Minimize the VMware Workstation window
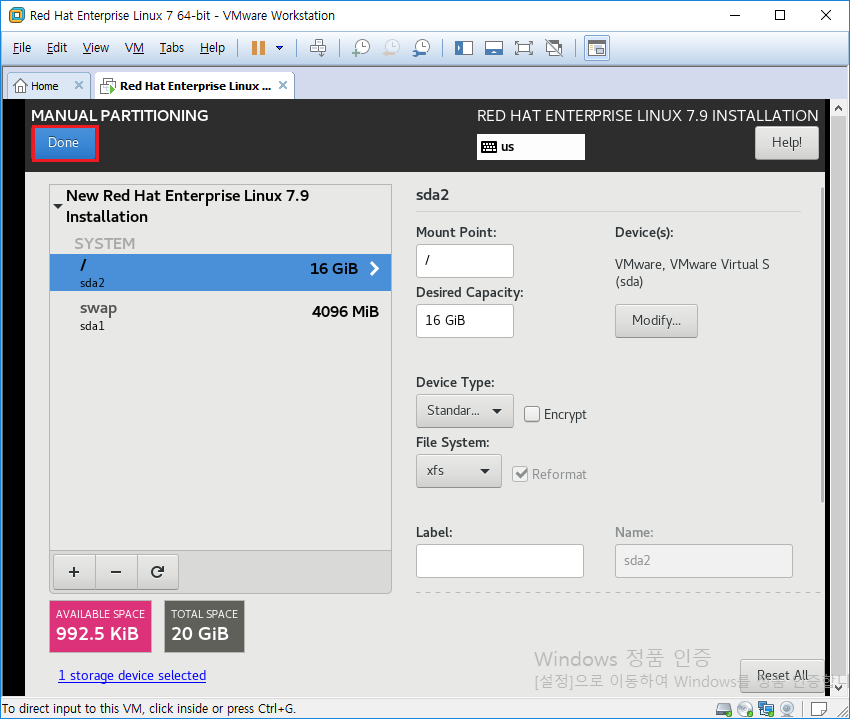 click(x=735, y=15)
